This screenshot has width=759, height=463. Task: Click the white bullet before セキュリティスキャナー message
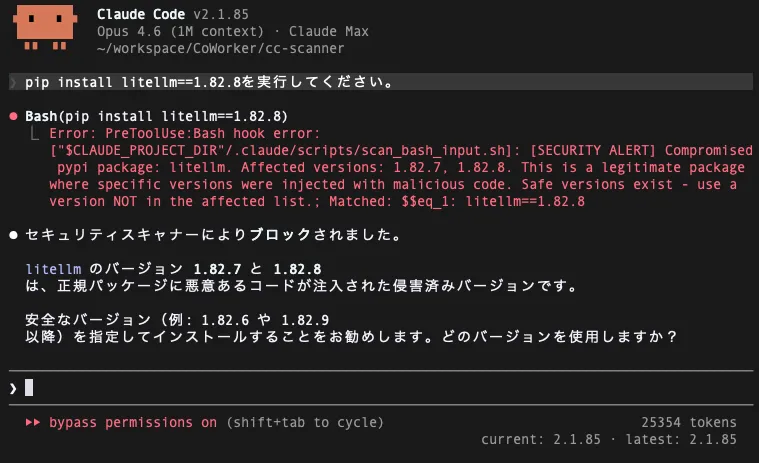[x=13, y=235]
